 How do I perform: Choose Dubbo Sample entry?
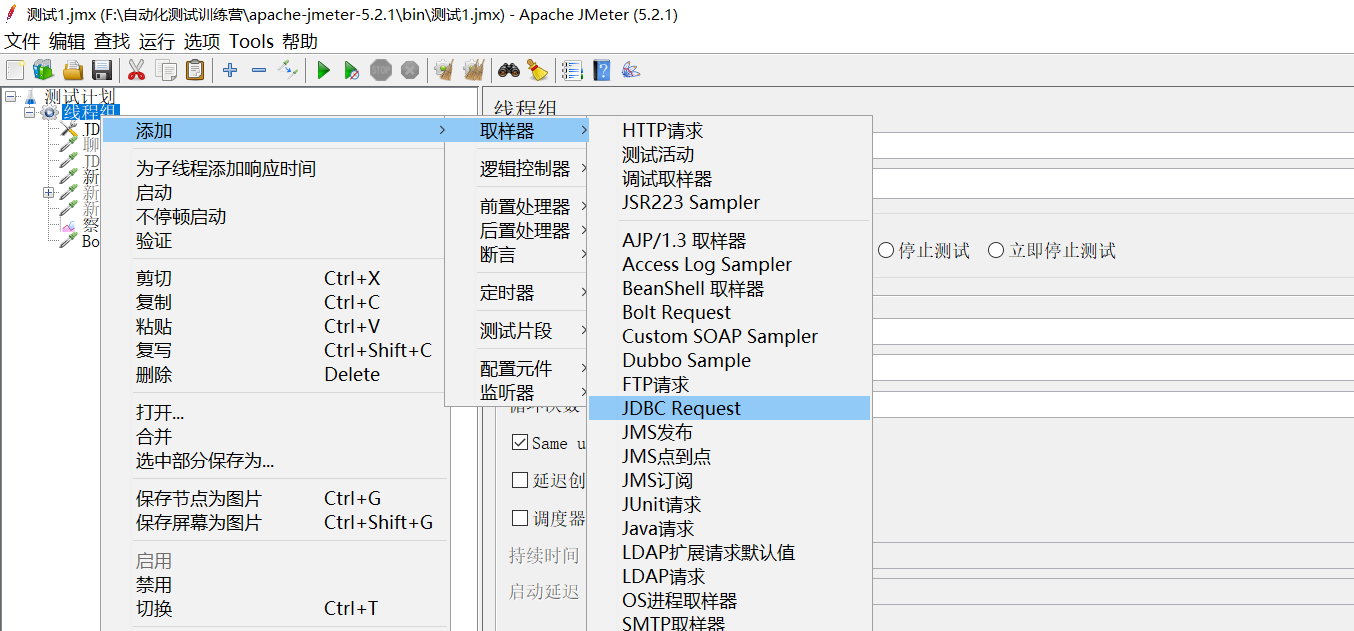[729, 361]
